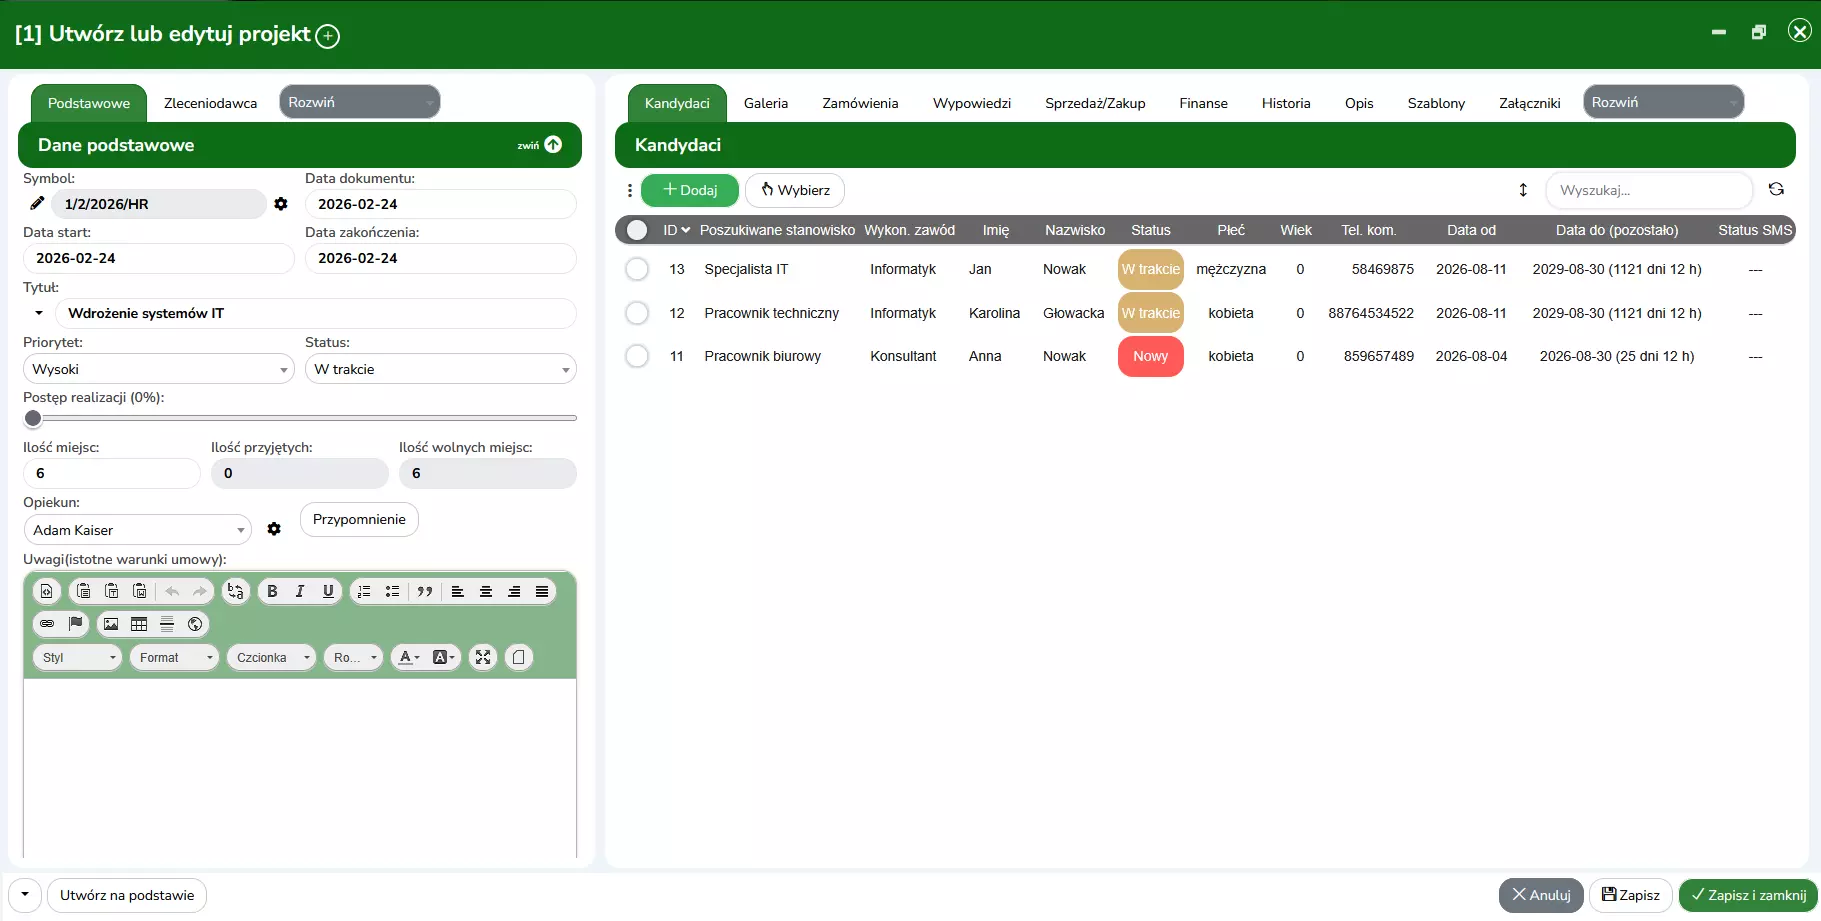Click the Undo arrow in the editor
Viewport: 1821px width, 921px height.
[172, 591]
